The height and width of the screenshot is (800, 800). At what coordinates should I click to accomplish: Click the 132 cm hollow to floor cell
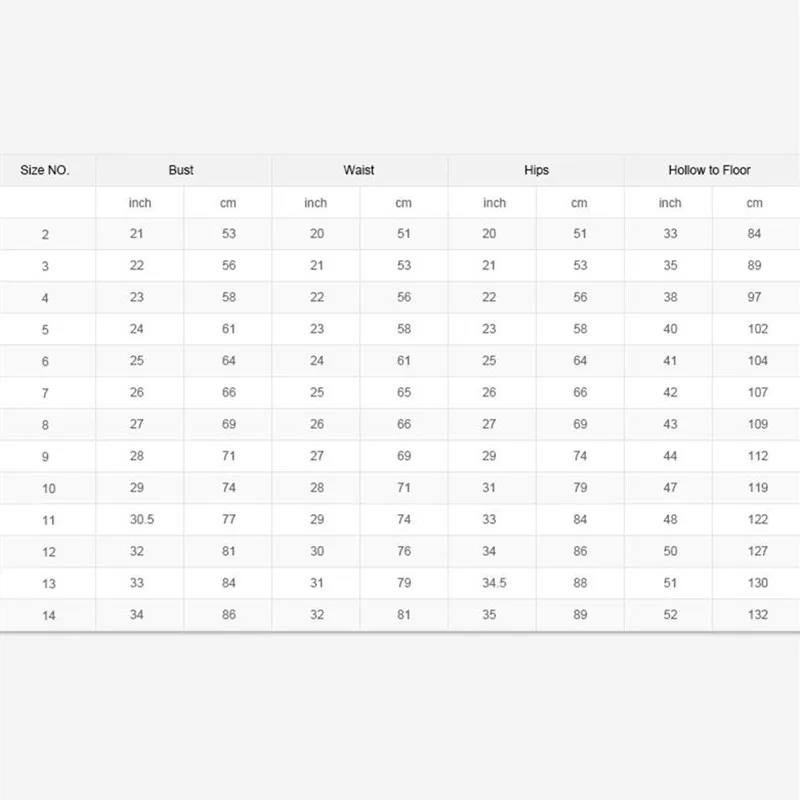coord(757,615)
